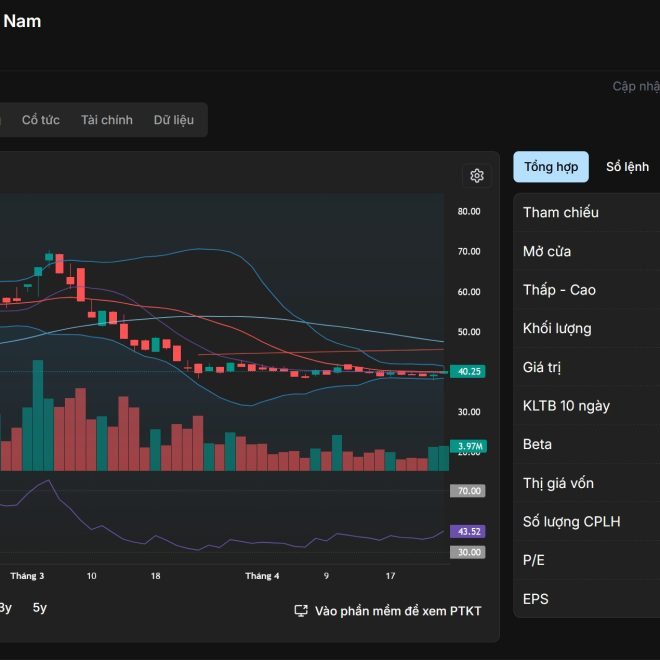Click the Tháng 3 date marker

pyautogui.click(x=27, y=576)
